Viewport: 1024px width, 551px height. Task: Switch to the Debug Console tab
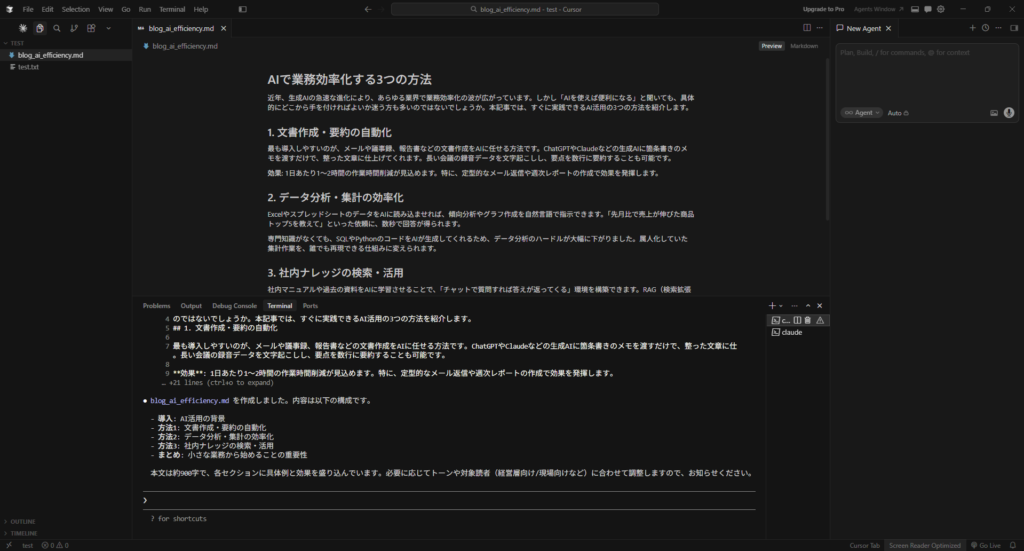coord(234,306)
